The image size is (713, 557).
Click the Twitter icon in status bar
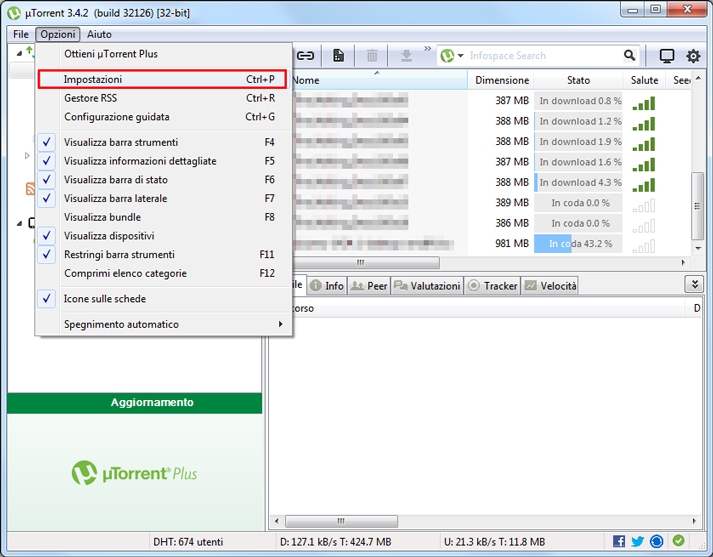click(638, 541)
